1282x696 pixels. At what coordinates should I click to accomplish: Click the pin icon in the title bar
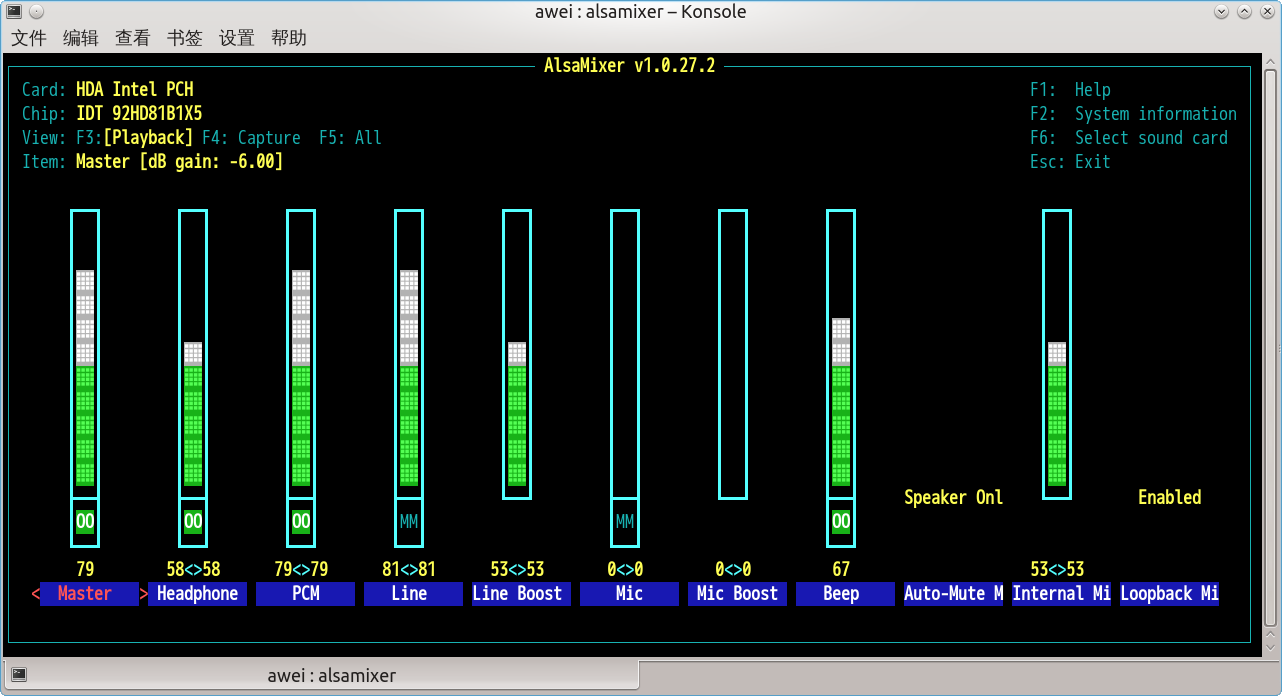point(37,12)
